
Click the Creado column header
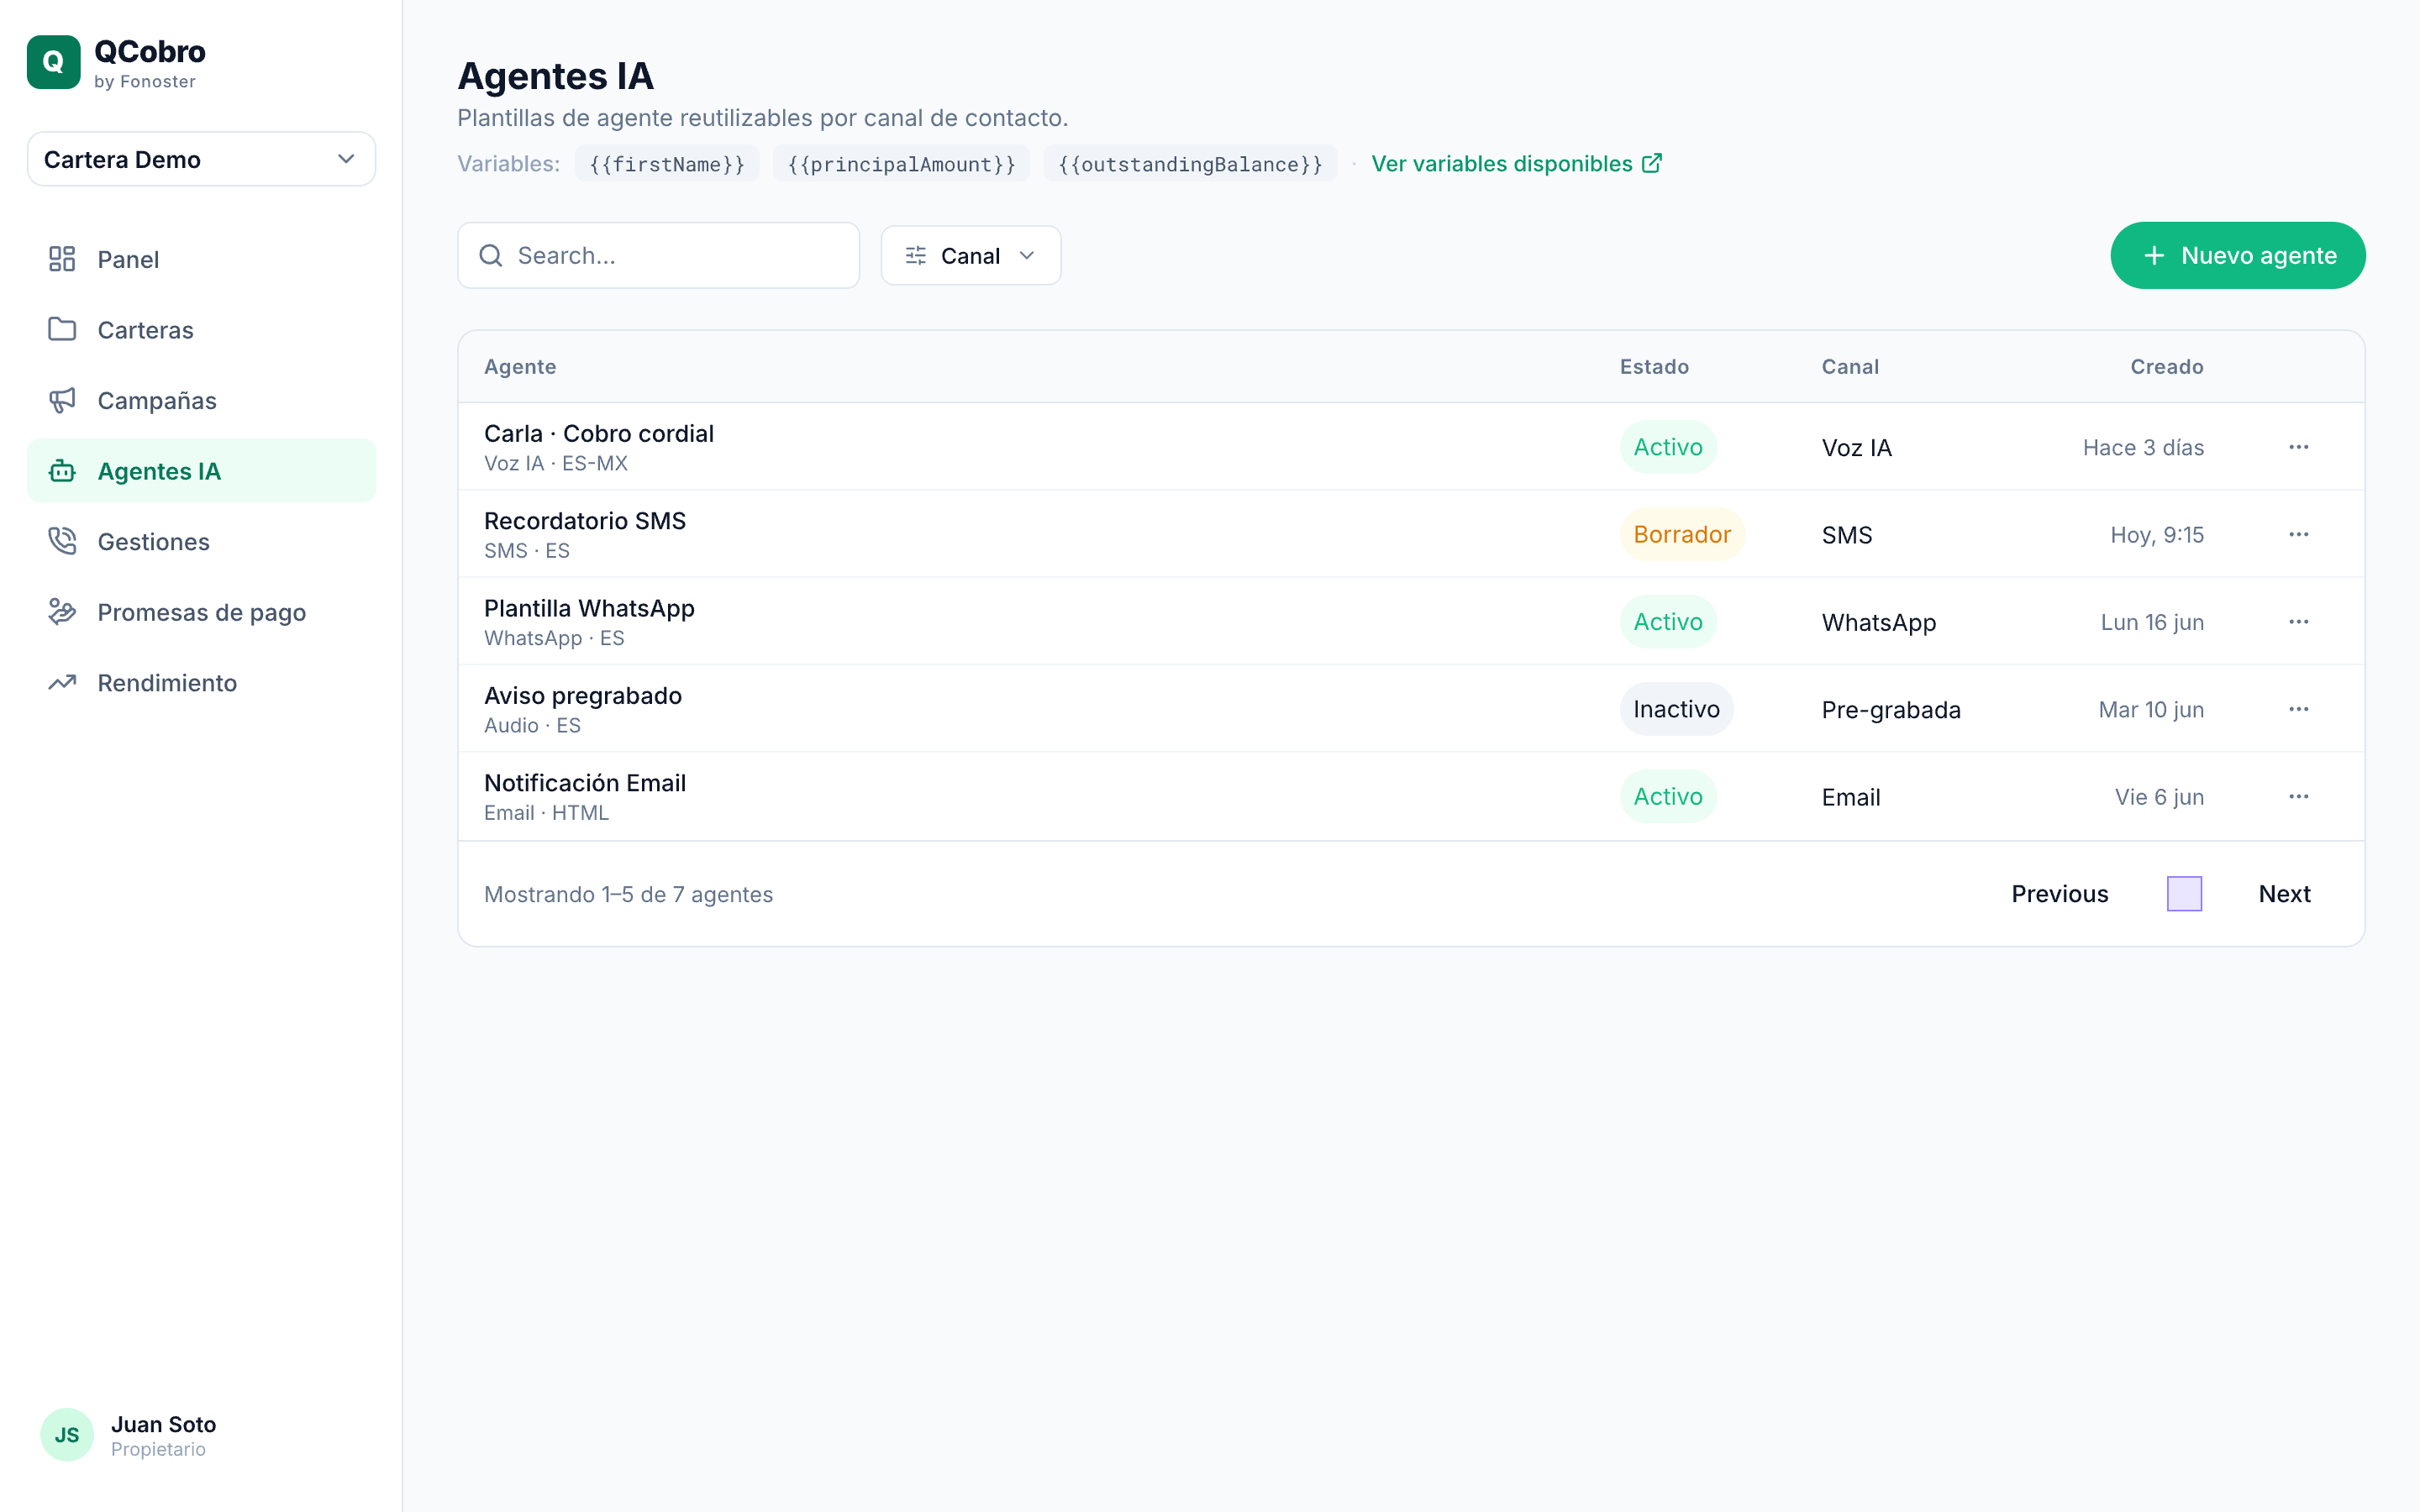click(x=2166, y=367)
